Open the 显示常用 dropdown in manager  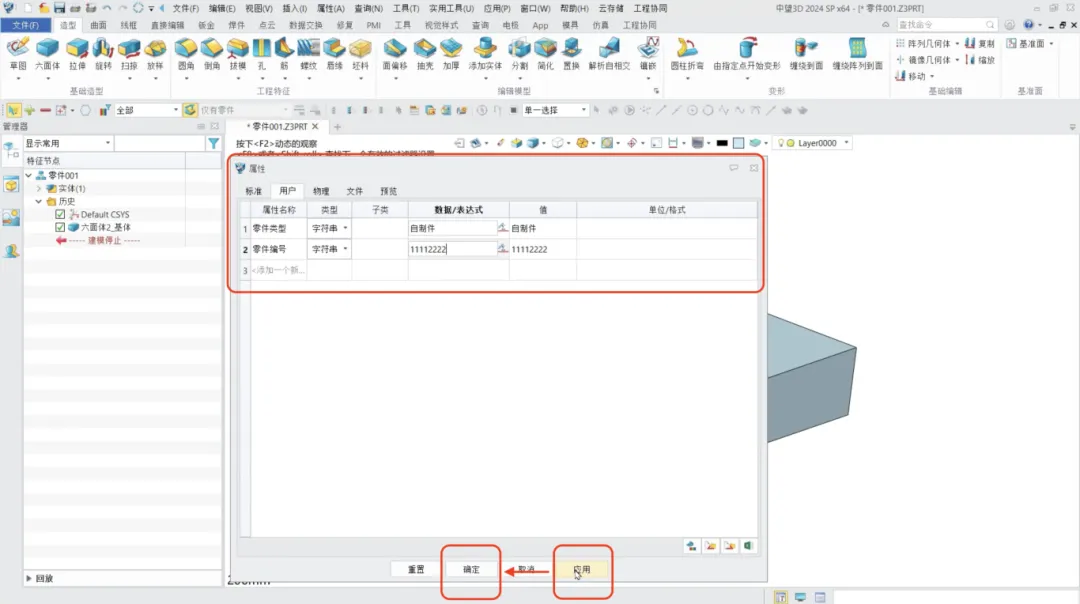[x=67, y=144]
